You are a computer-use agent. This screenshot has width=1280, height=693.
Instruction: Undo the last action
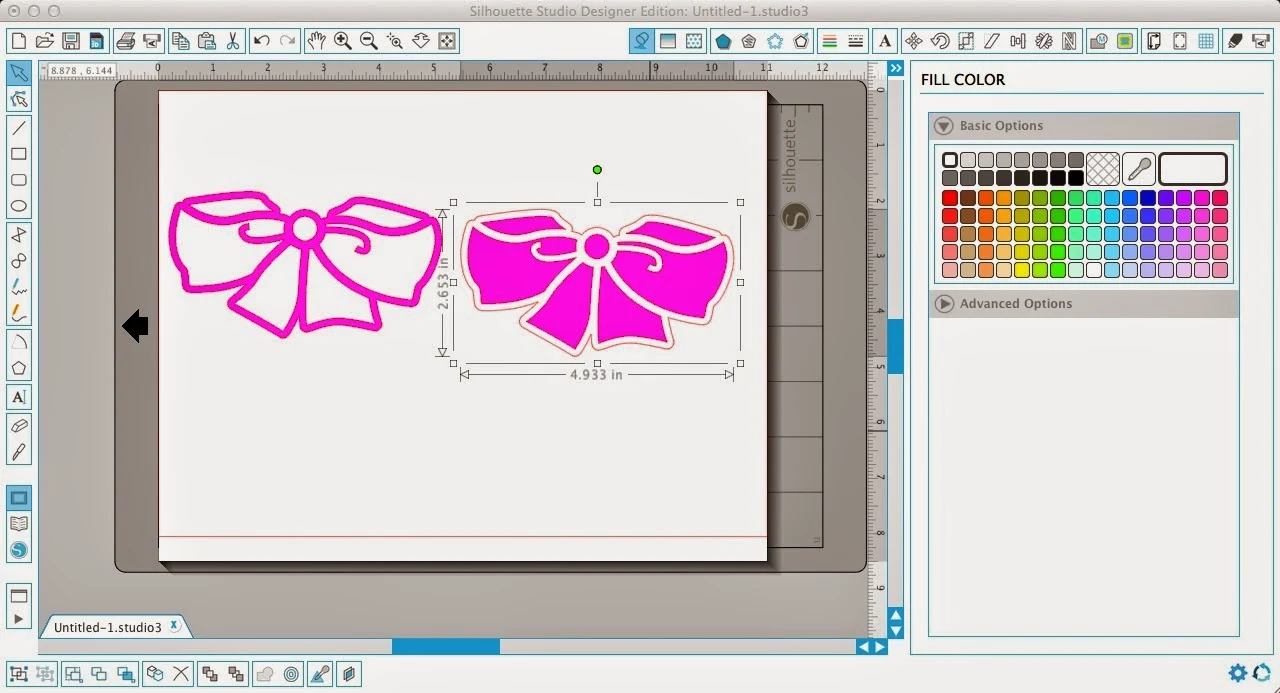pos(260,41)
